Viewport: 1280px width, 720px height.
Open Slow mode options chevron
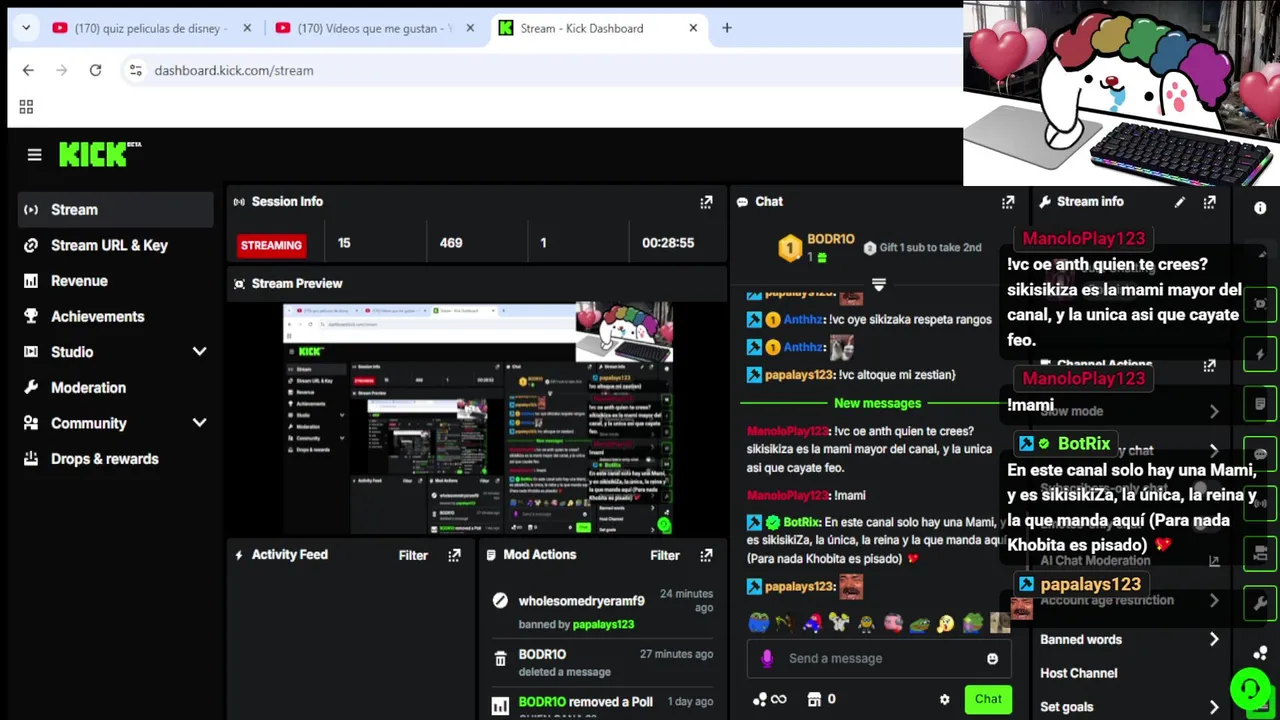[x=1214, y=411]
